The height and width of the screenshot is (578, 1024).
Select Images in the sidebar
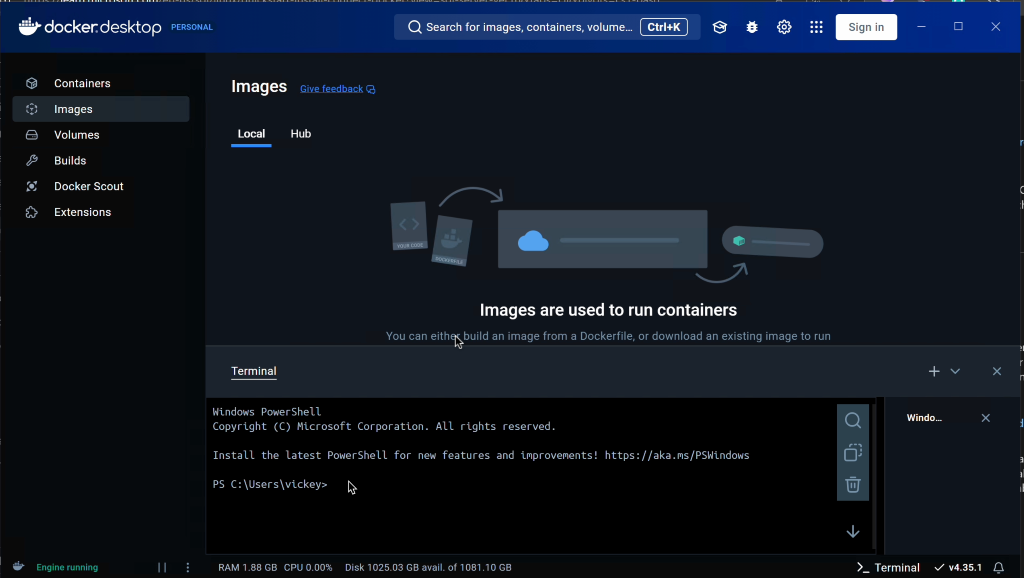101,109
